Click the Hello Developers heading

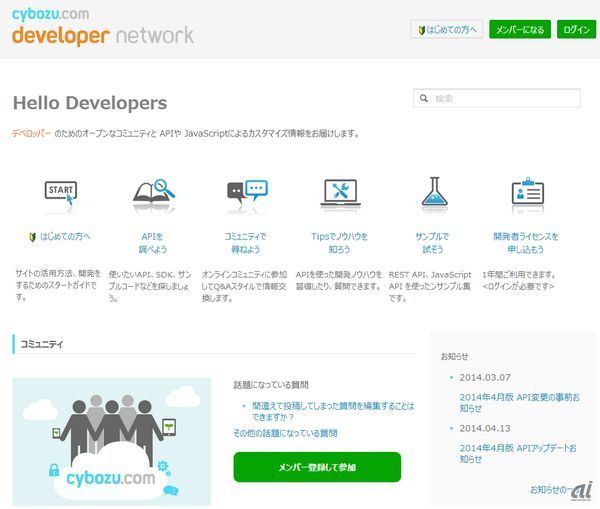[x=90, y=103]
